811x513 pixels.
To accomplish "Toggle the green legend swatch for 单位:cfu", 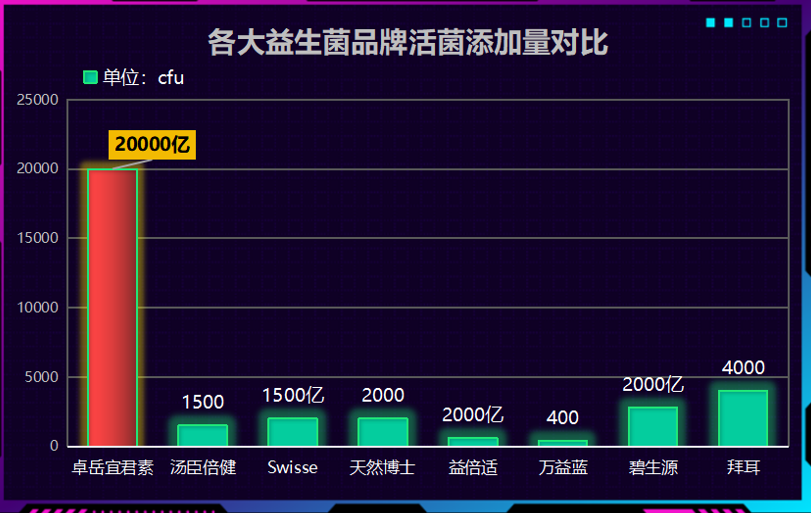I will point(90,78).
